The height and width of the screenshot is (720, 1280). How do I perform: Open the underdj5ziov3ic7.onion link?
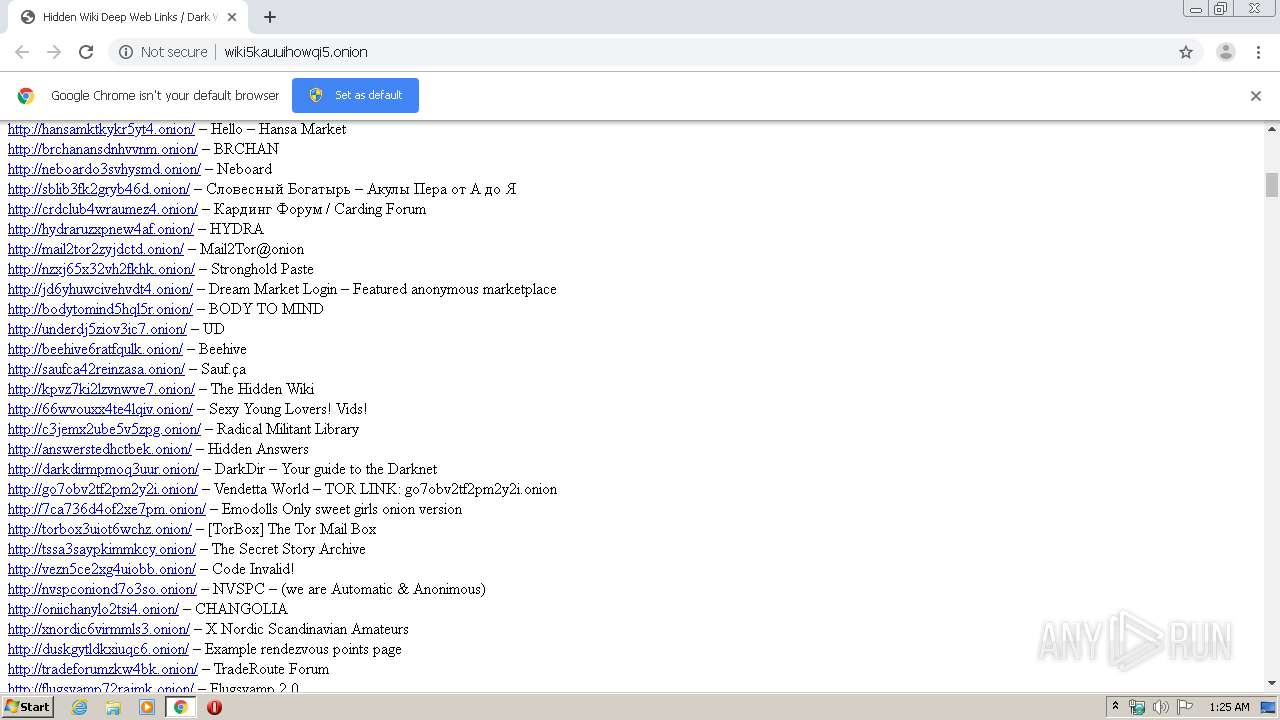(x=97, y=329)
